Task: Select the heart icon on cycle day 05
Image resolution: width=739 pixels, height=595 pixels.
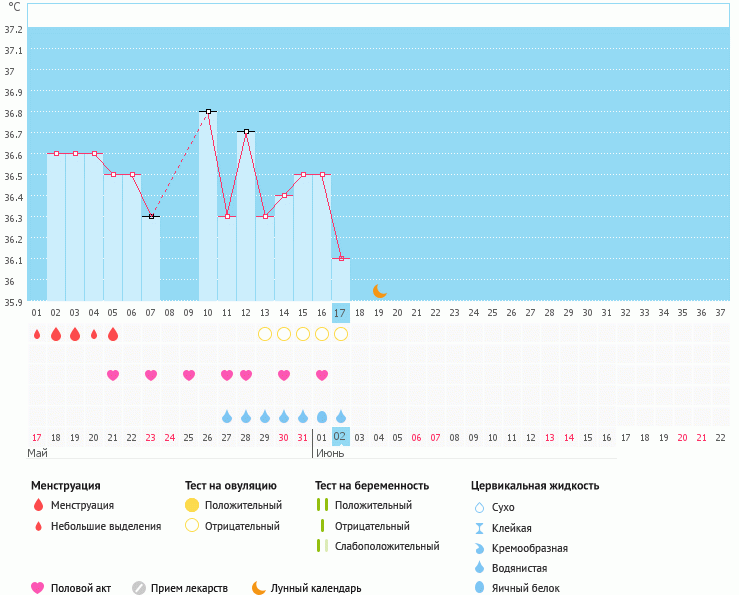Action: point(113,375)
